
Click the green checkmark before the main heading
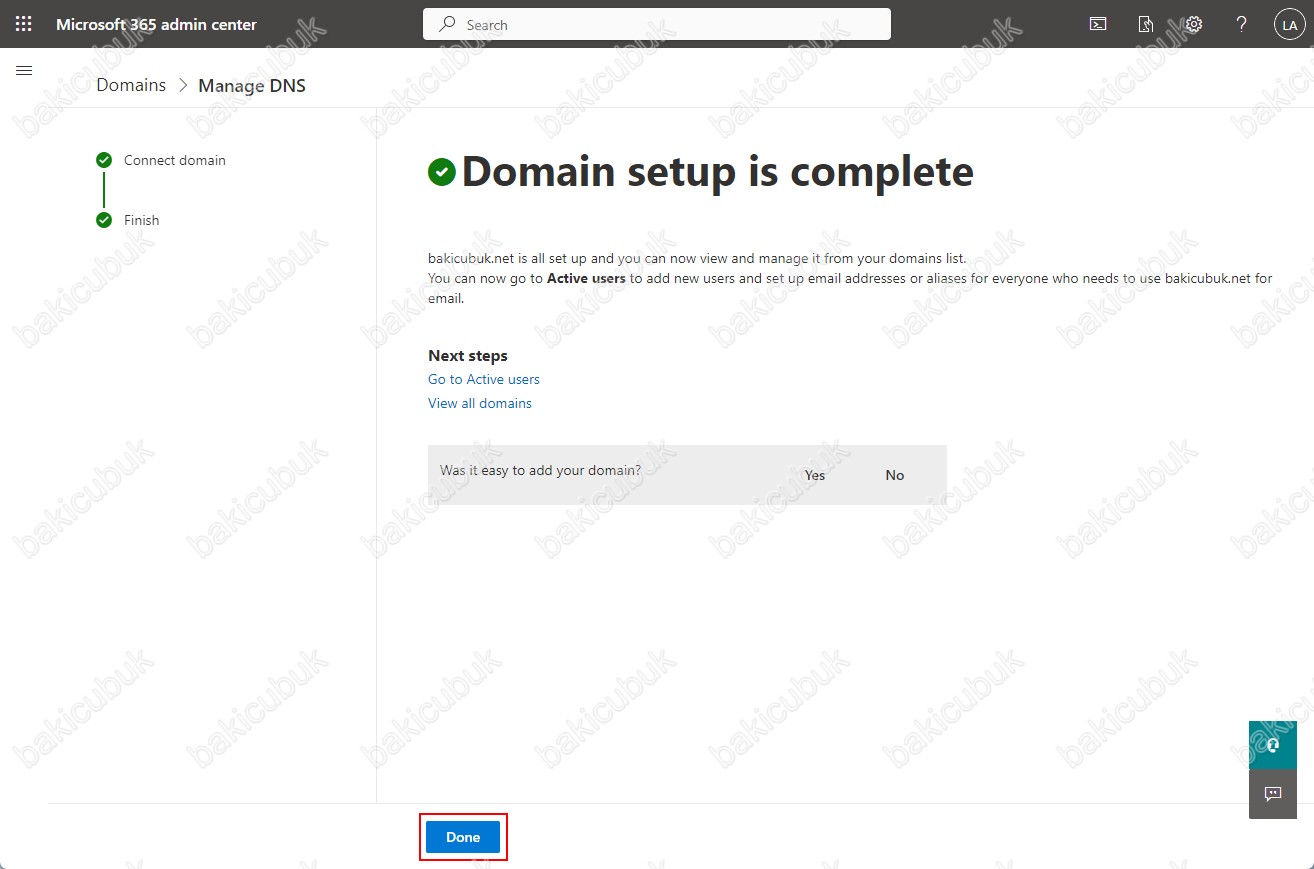pyautogui.click(x=442, y=172)
